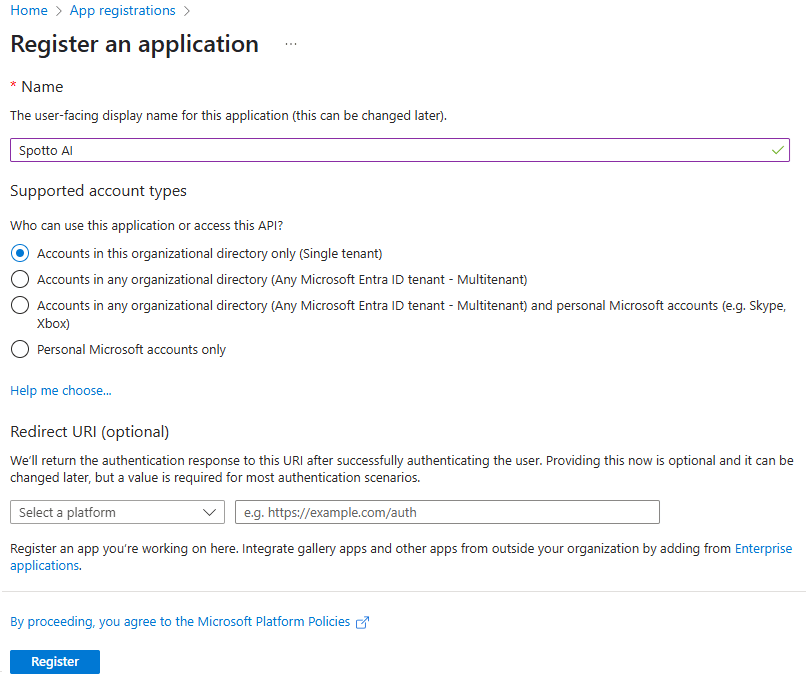Open the ellipsis menu beside the page title
Viewport: 806px width, 680px height.
291,45
